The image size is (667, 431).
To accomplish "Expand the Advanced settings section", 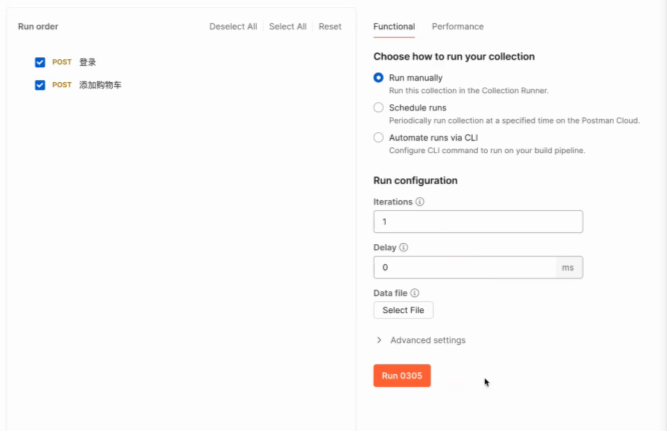I will click(x=420, y=340).
